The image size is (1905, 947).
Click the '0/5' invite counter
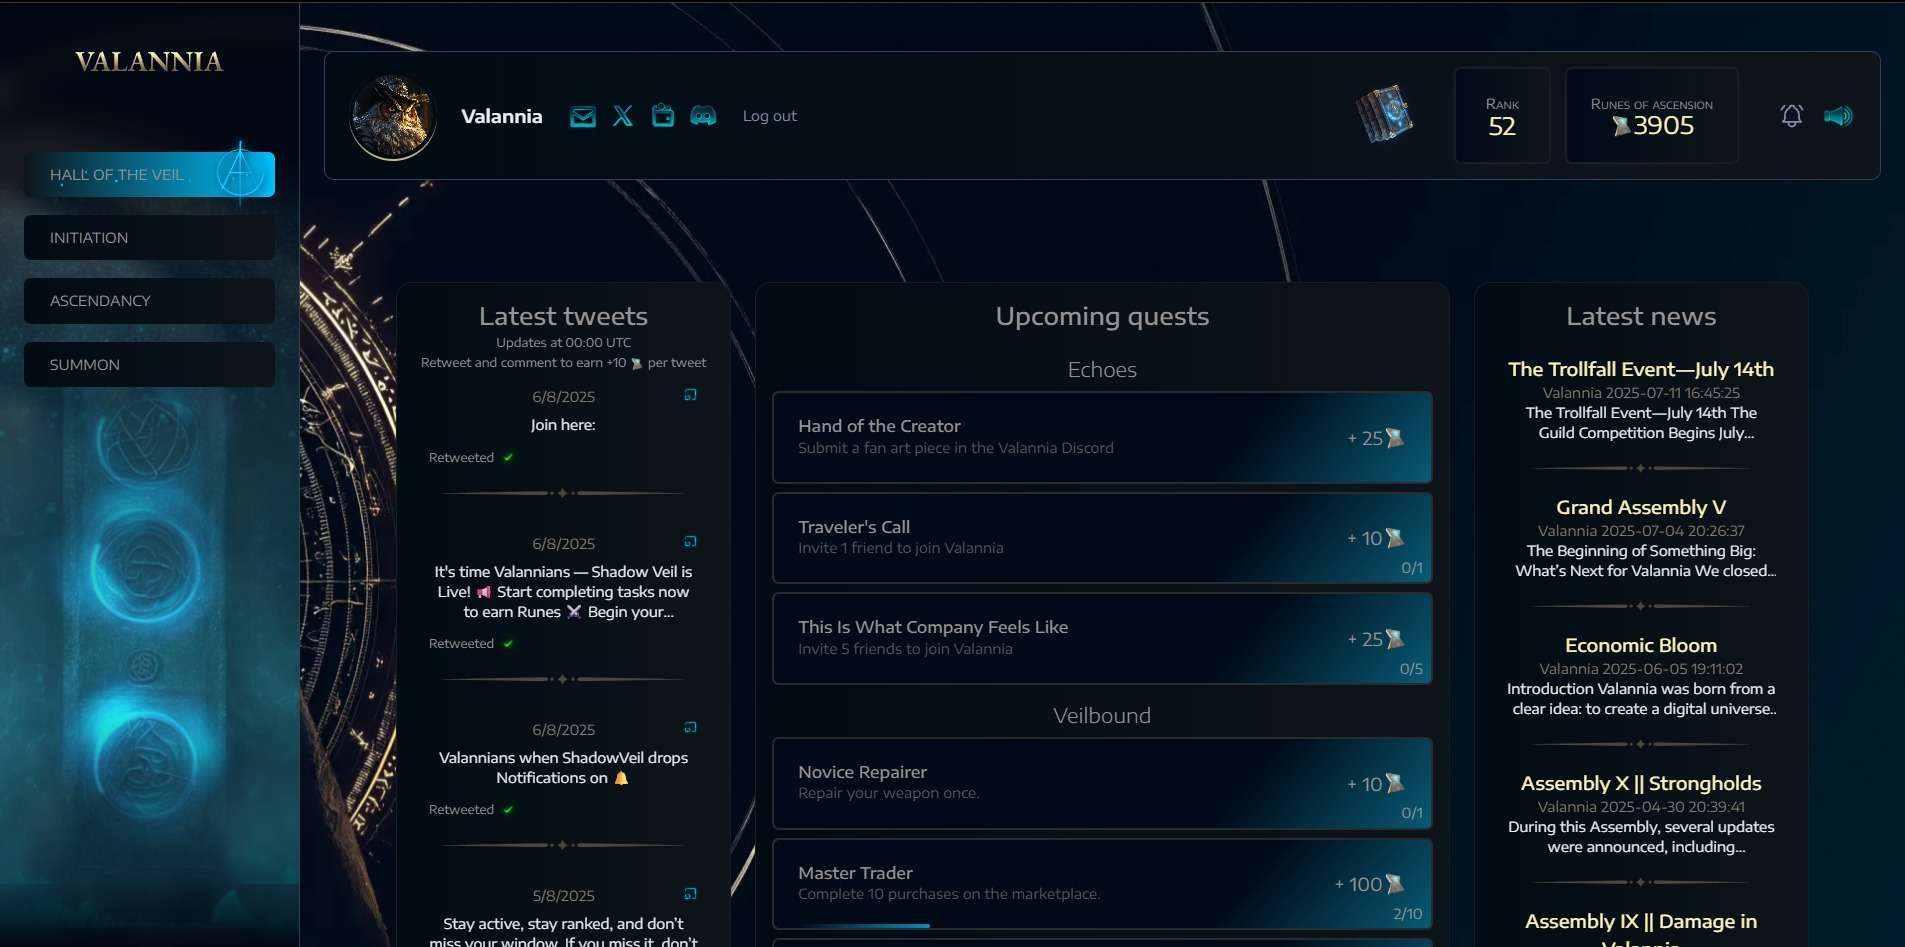coord(1411,669)
